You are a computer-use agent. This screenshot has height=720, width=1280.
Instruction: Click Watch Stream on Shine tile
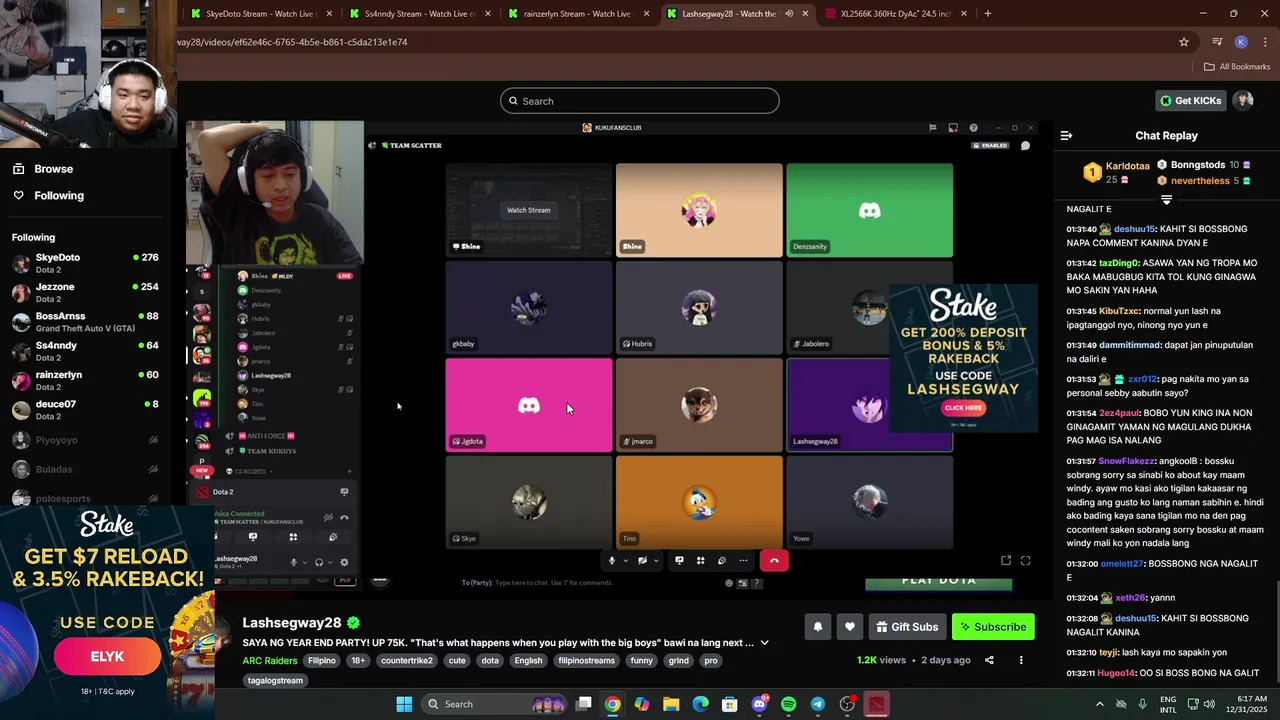pyautogui.click(x=528, y=210)
